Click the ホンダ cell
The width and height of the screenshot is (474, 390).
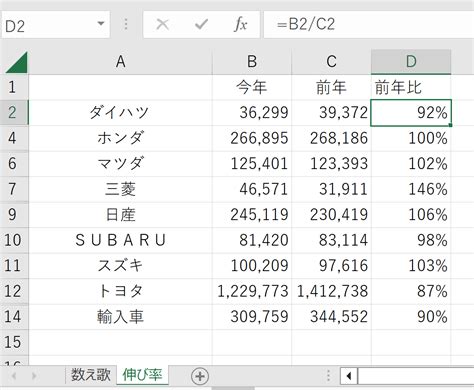tap(120, 138)
